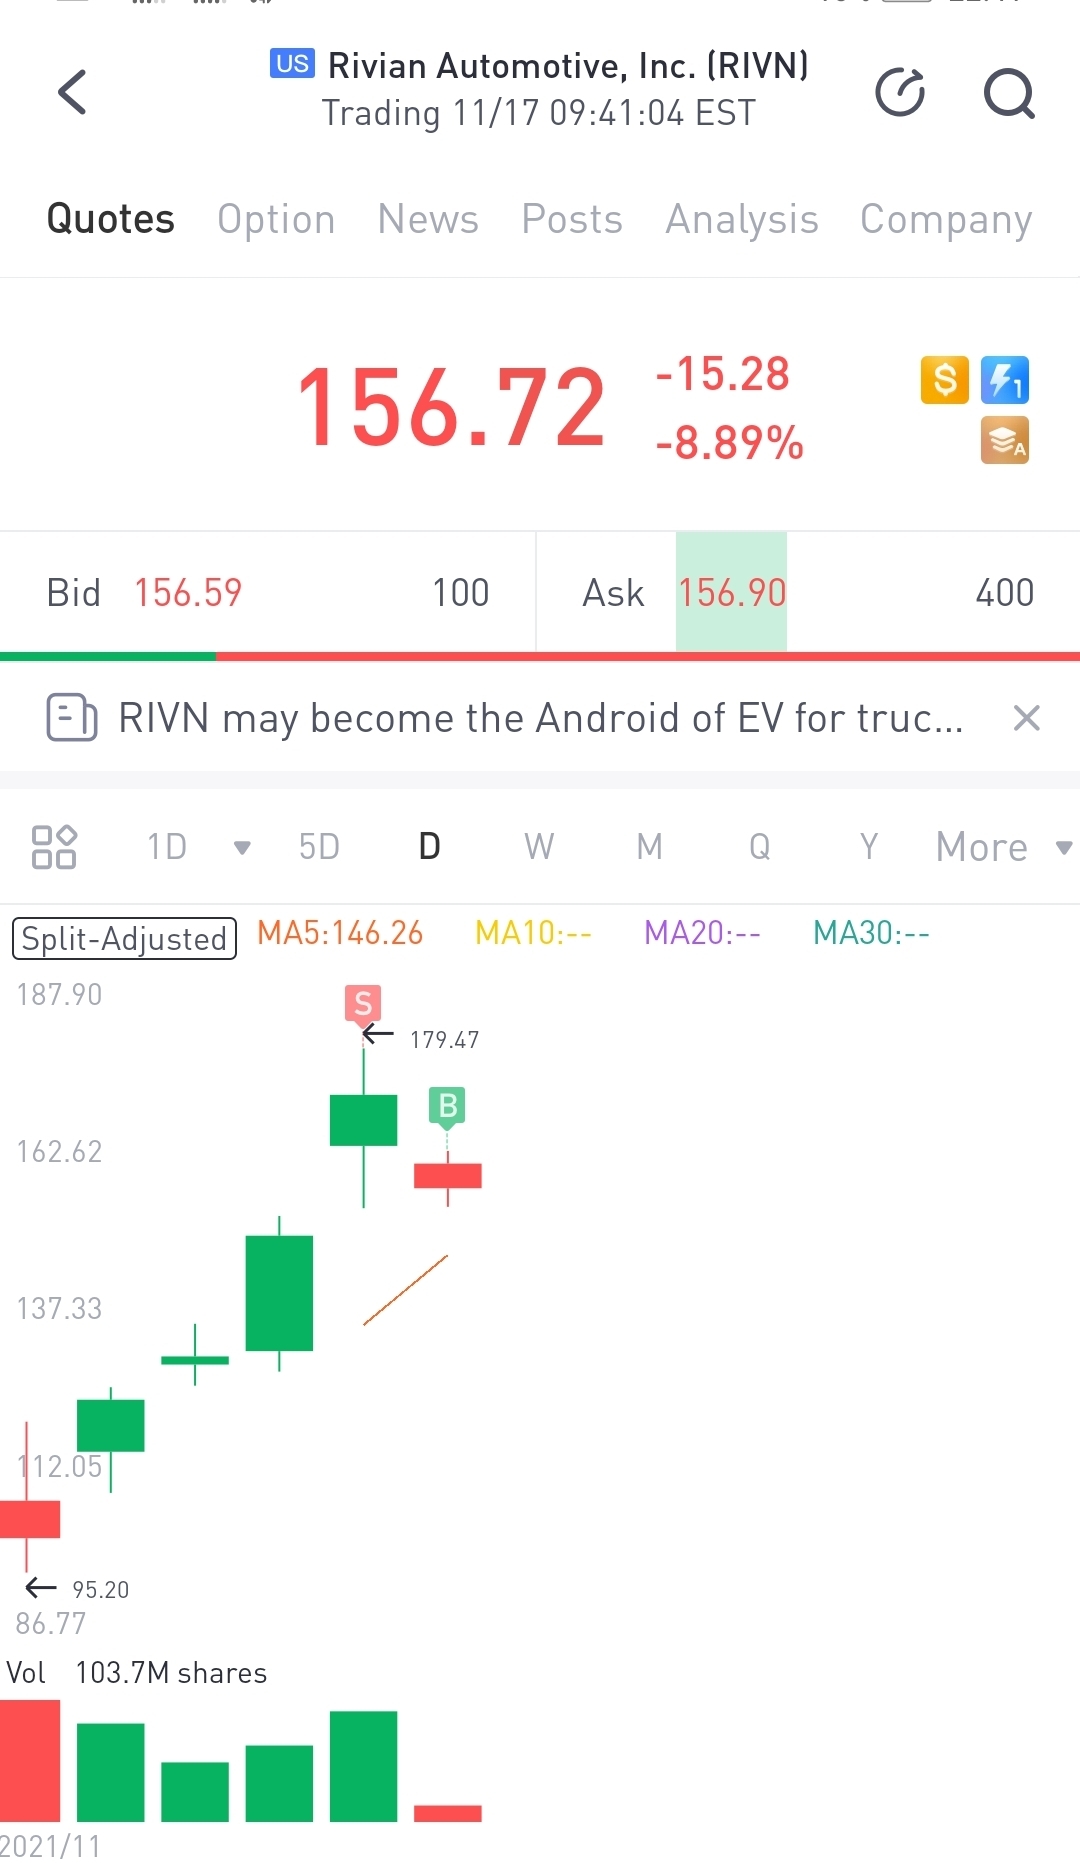Open the search magnifier icon
Image resolution: width=1080 pixels, height=1863 pixels.
(x=1008, y=93)
